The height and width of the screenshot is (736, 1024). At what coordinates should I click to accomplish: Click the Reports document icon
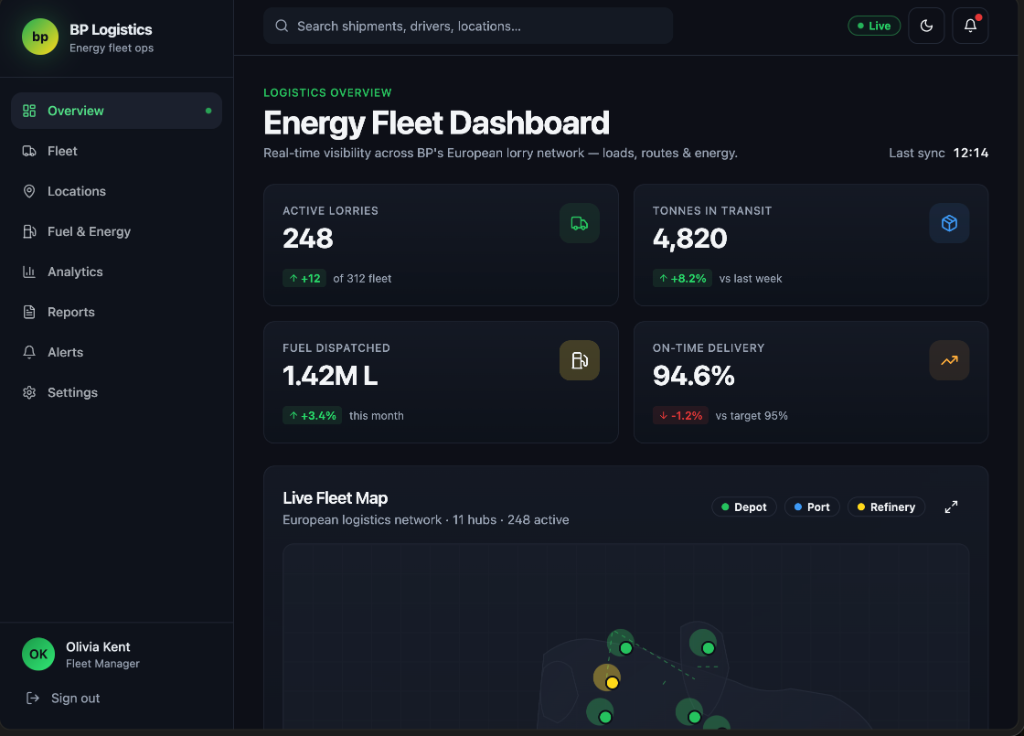tap(29, 312)
